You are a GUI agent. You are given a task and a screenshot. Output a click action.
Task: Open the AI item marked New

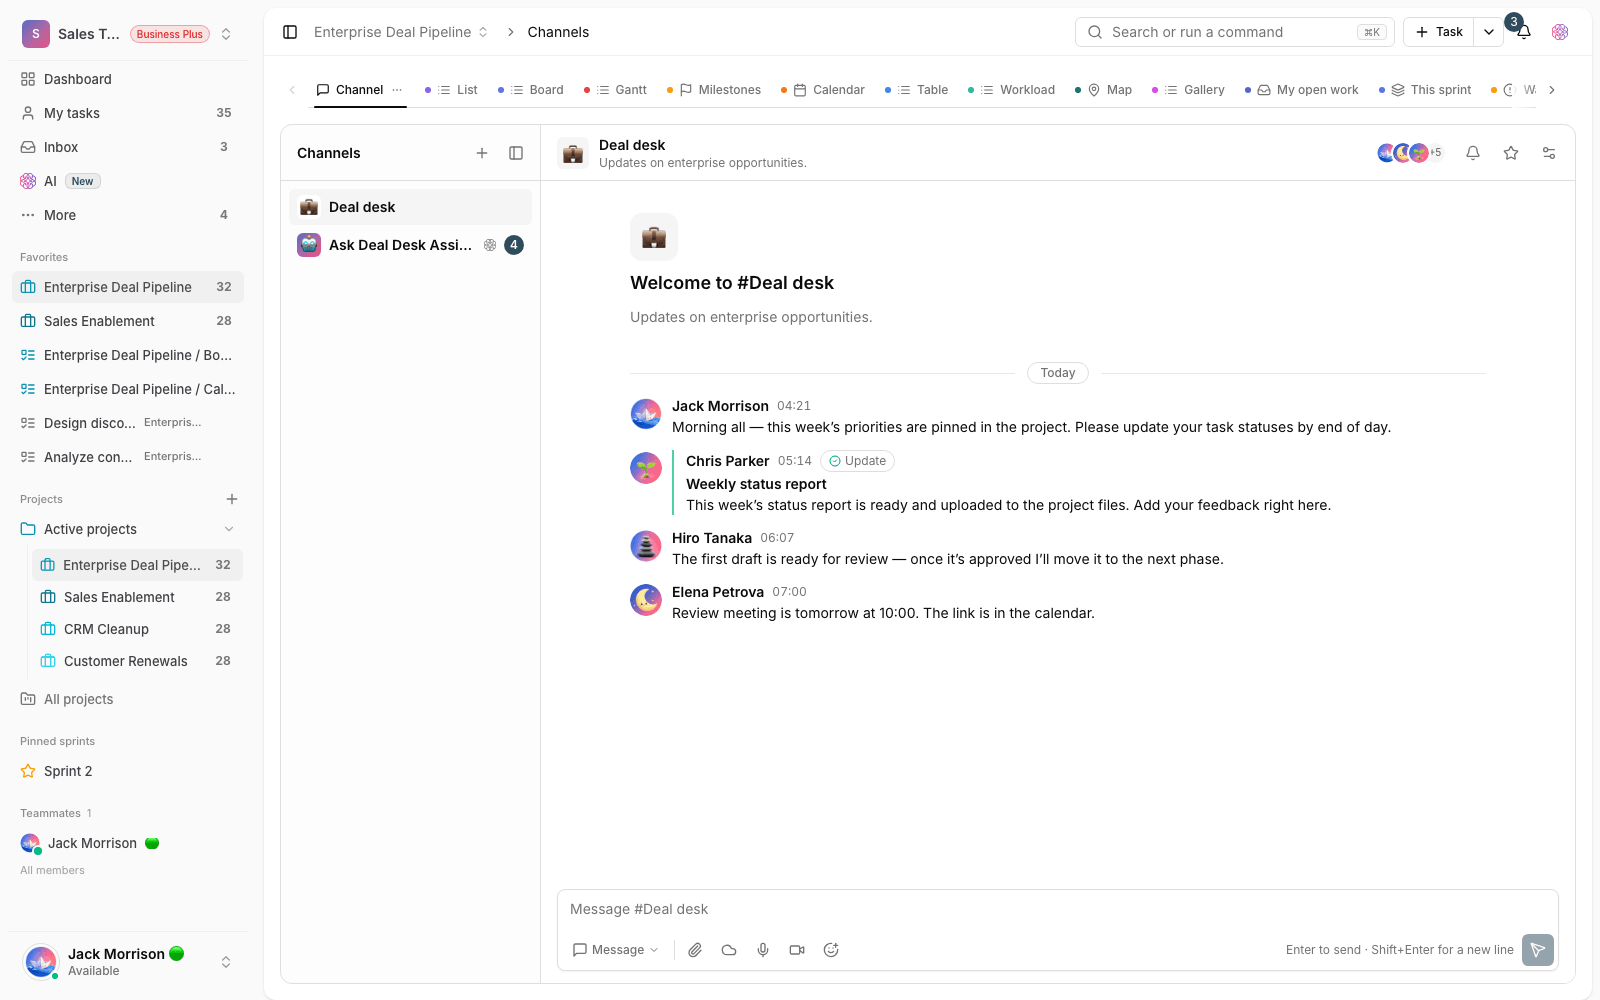[x=128, y=181]
